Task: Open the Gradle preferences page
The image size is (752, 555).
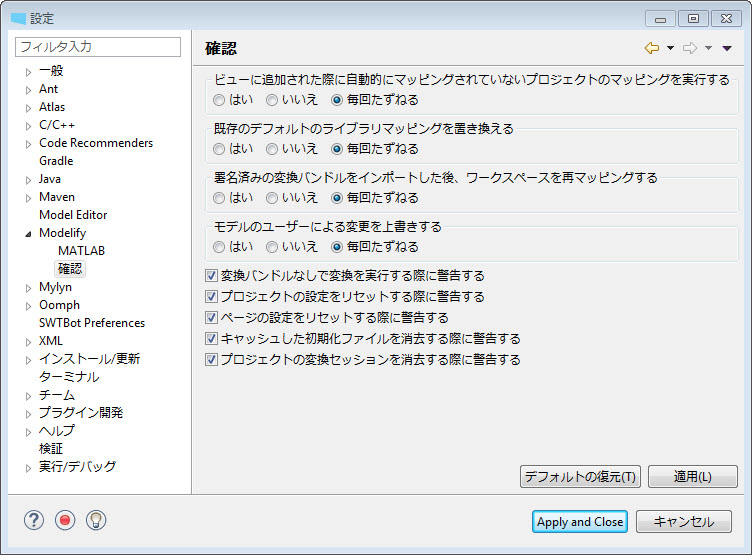Action: click(56, 161)
